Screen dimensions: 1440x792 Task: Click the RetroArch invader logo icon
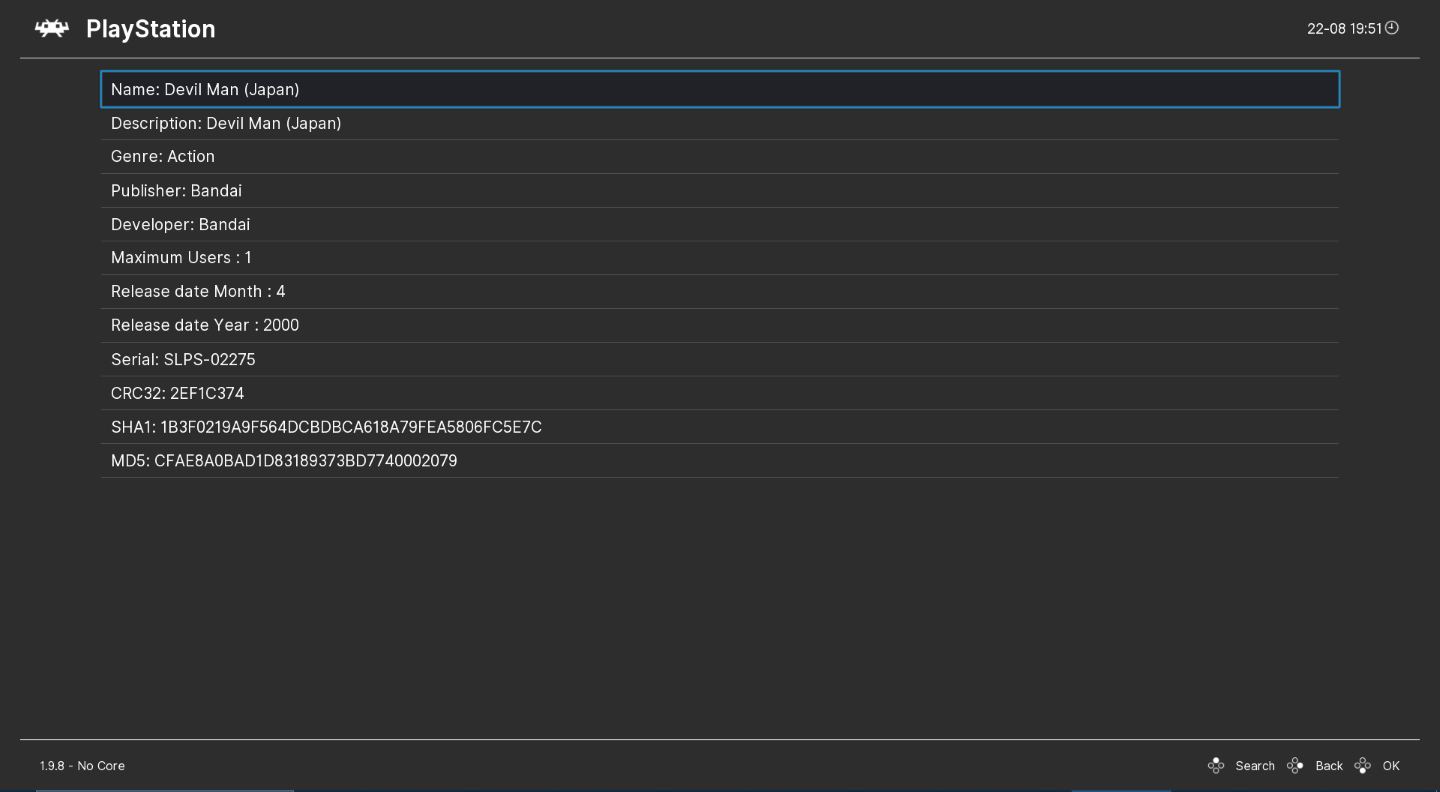(52, 29)
